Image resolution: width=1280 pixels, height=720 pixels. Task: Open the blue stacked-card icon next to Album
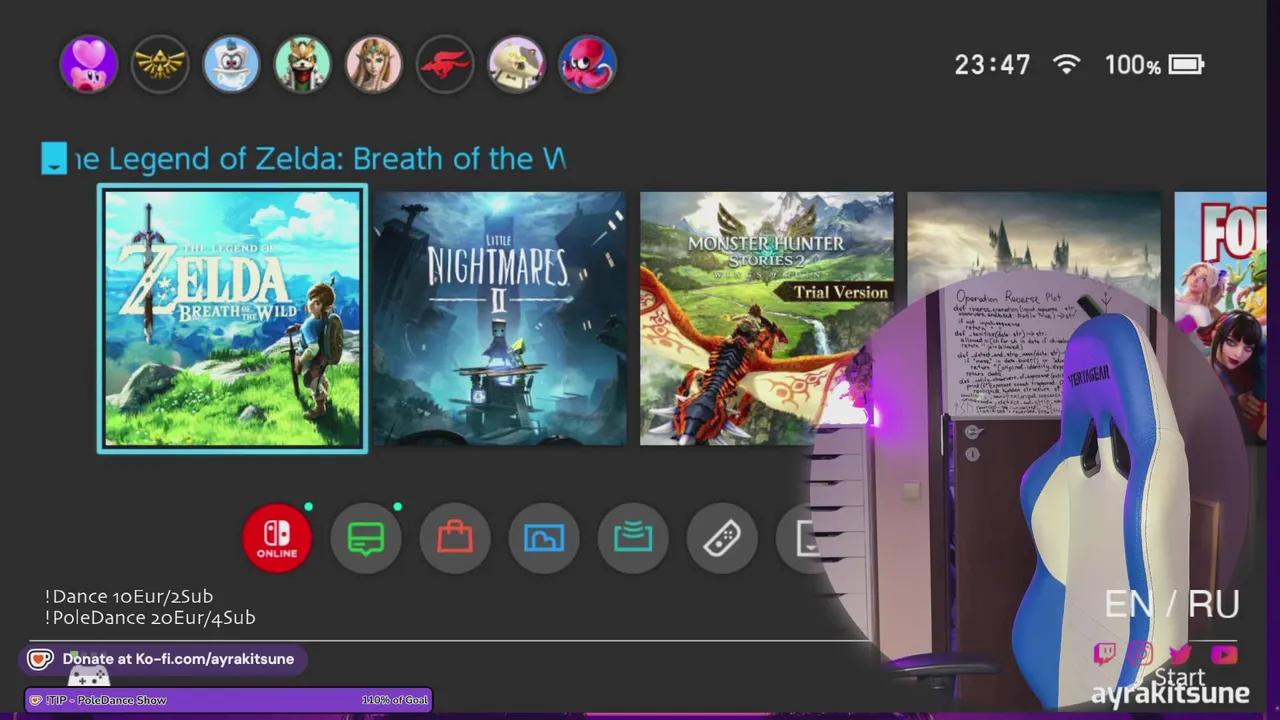[x=633, y=539]
